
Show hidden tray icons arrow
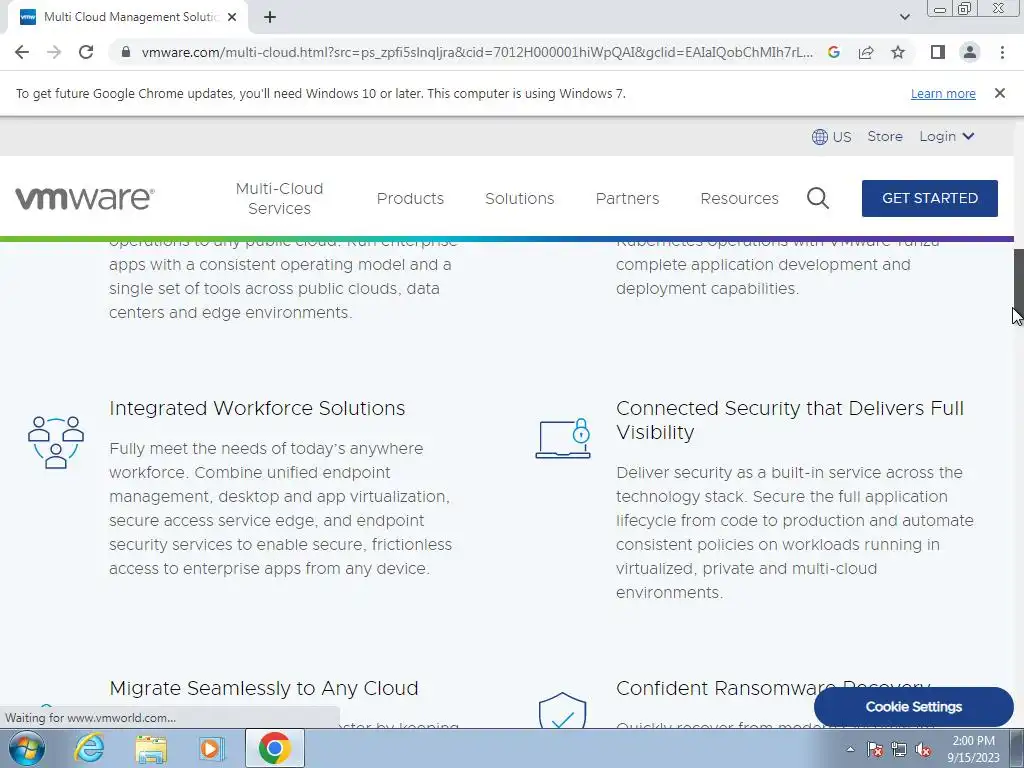850,750
